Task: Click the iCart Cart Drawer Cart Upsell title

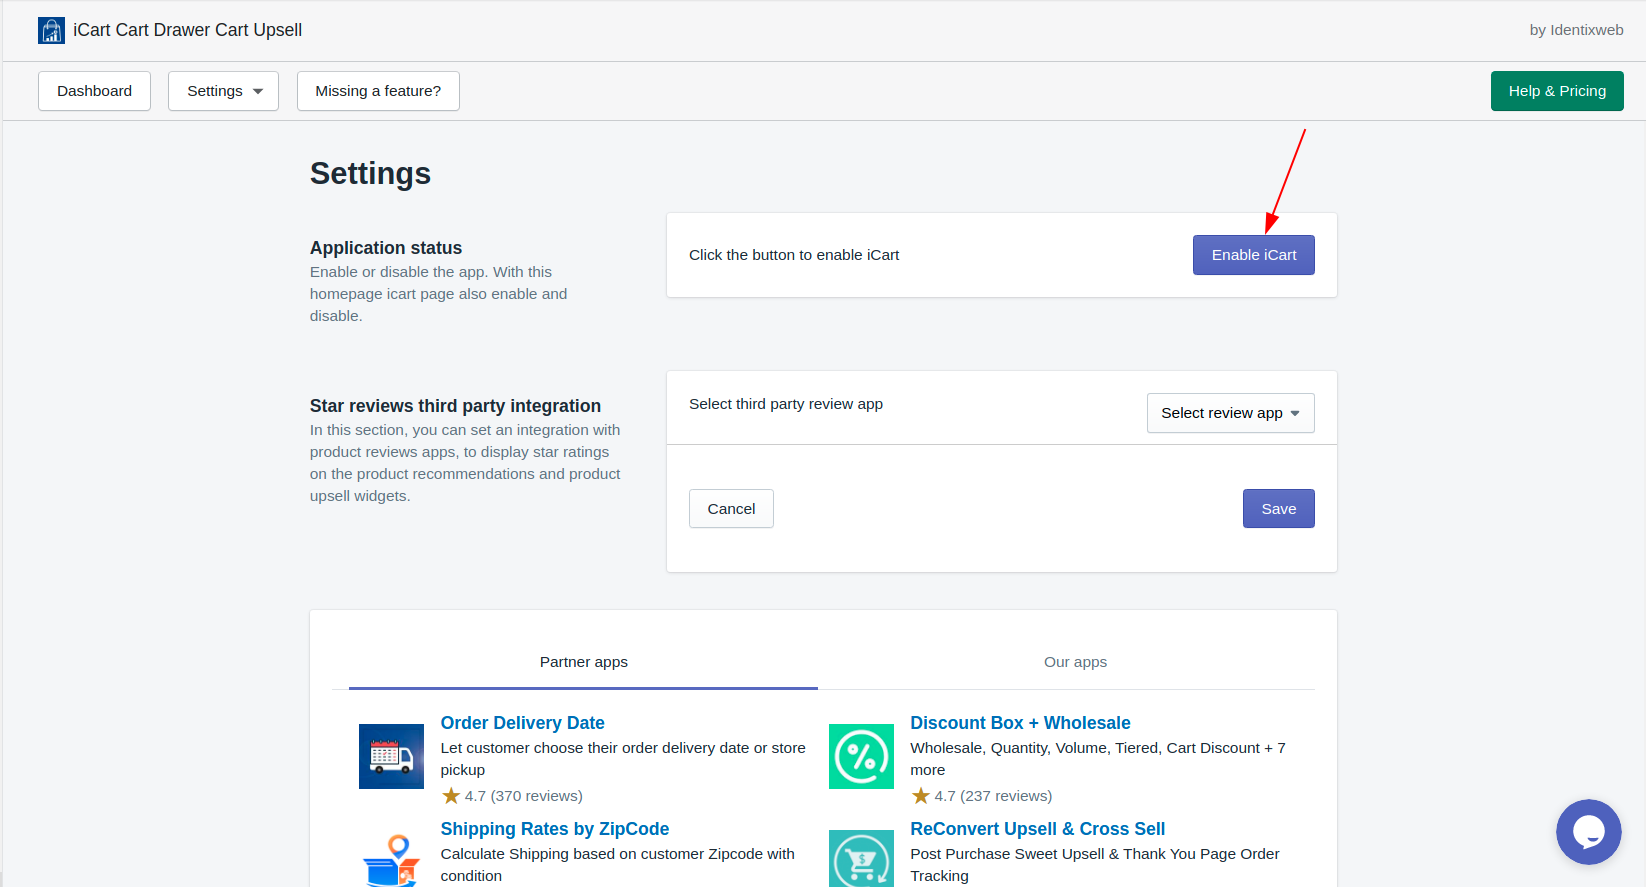Action: coord(187,30)
